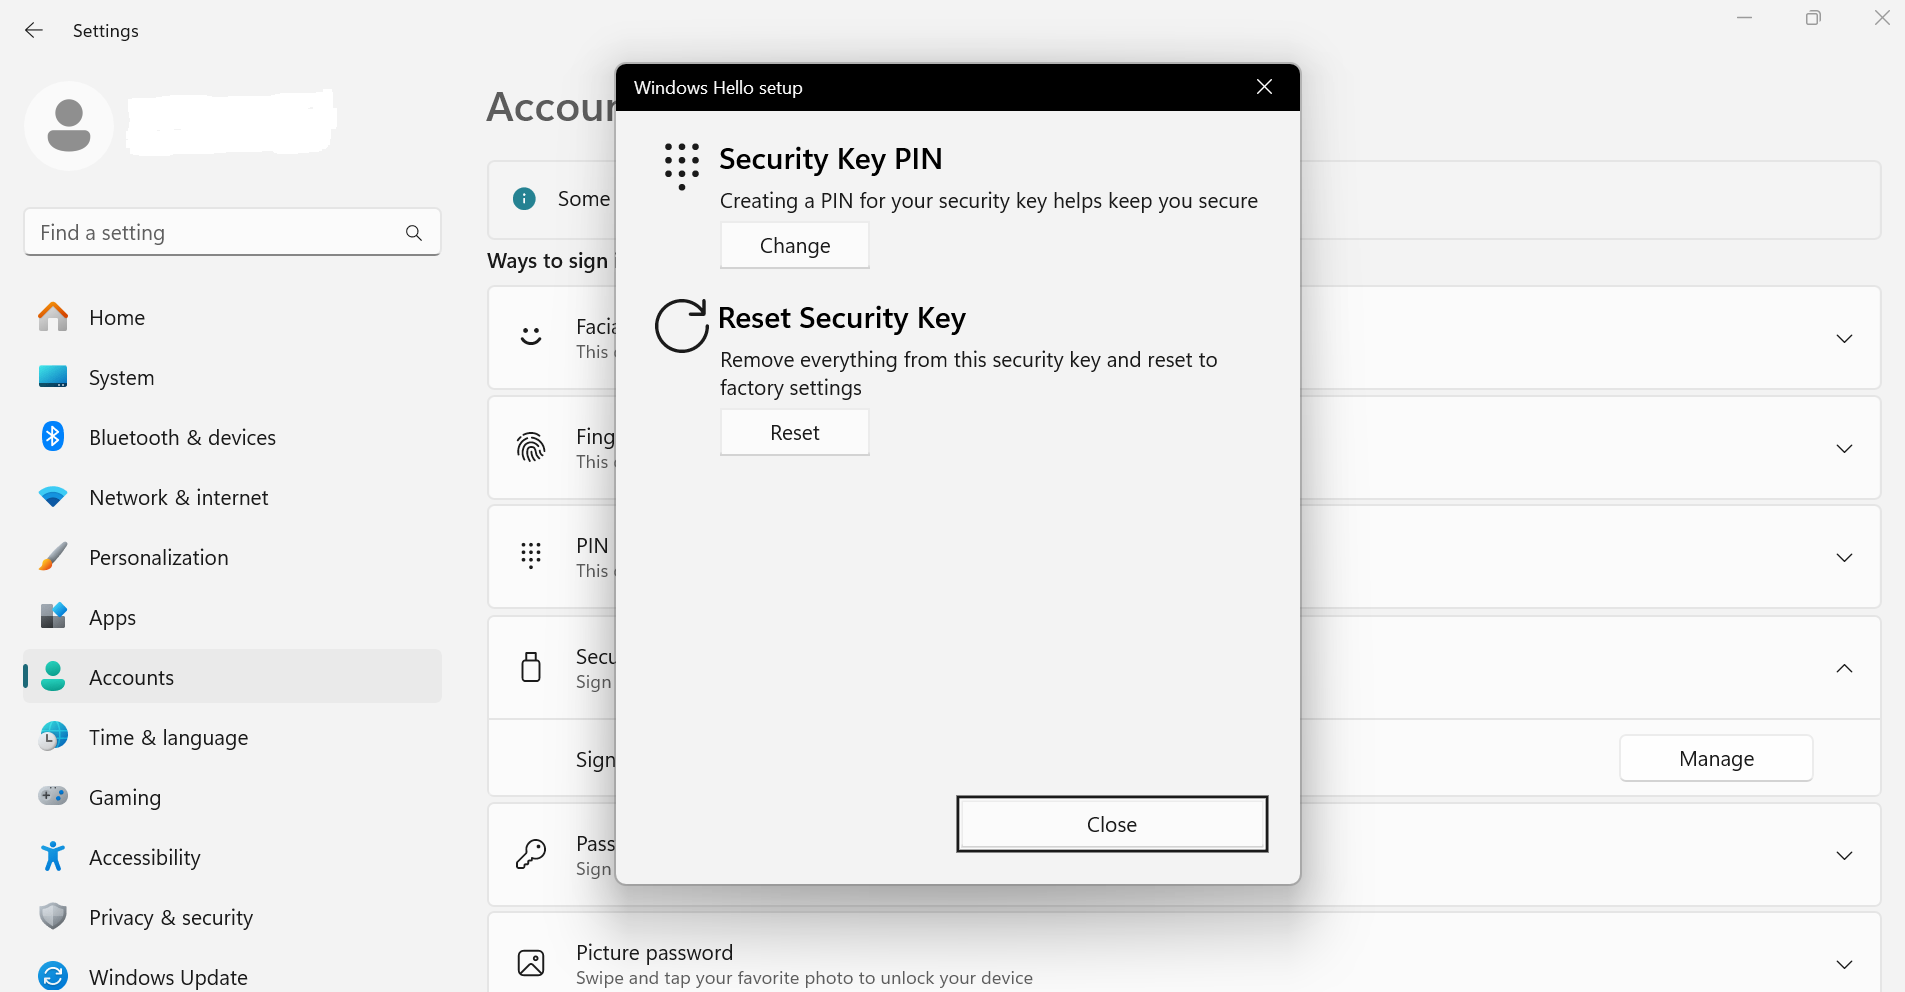This screenshot has height=992, width=1905.
Task: Click the Accessibility figure icon
Action: (x=53, y=857)
